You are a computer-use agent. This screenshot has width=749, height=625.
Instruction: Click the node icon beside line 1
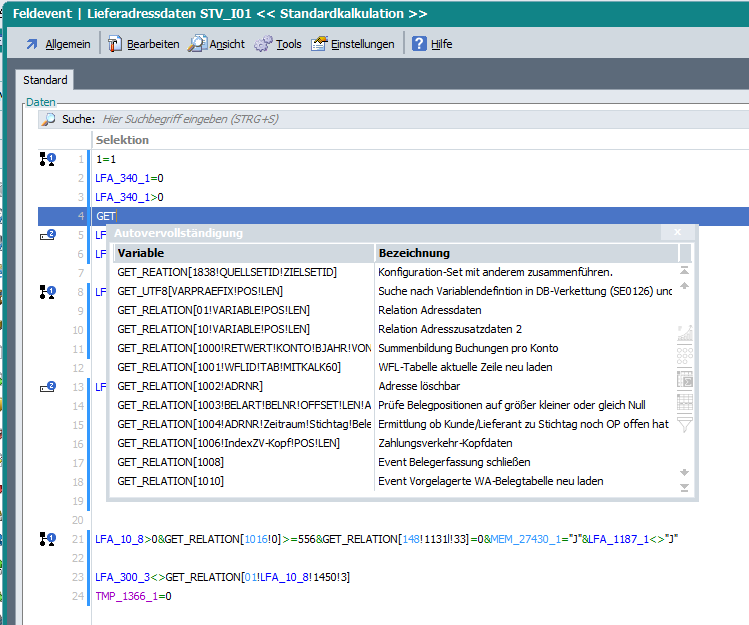coord(47,159)
